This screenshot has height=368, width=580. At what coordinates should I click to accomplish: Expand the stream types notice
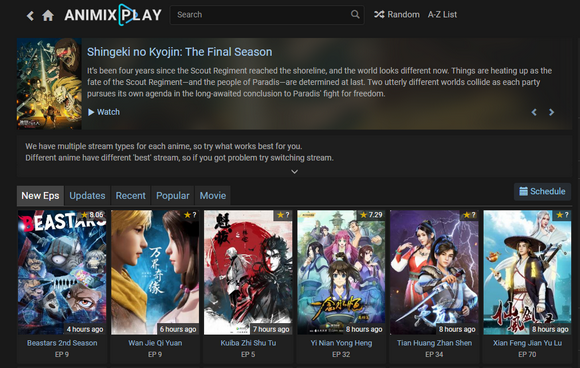tap(294, 172)
